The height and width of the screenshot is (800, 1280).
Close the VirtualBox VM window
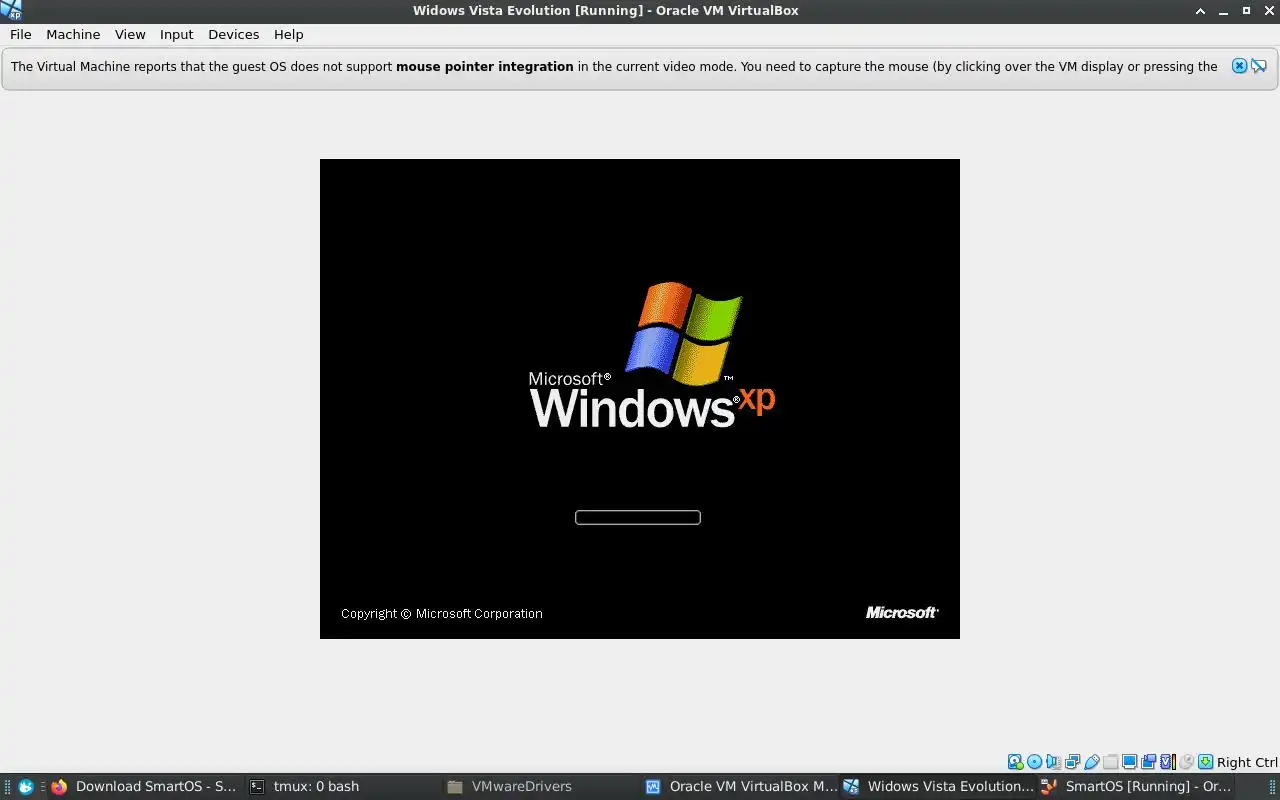pos(1269,10)
